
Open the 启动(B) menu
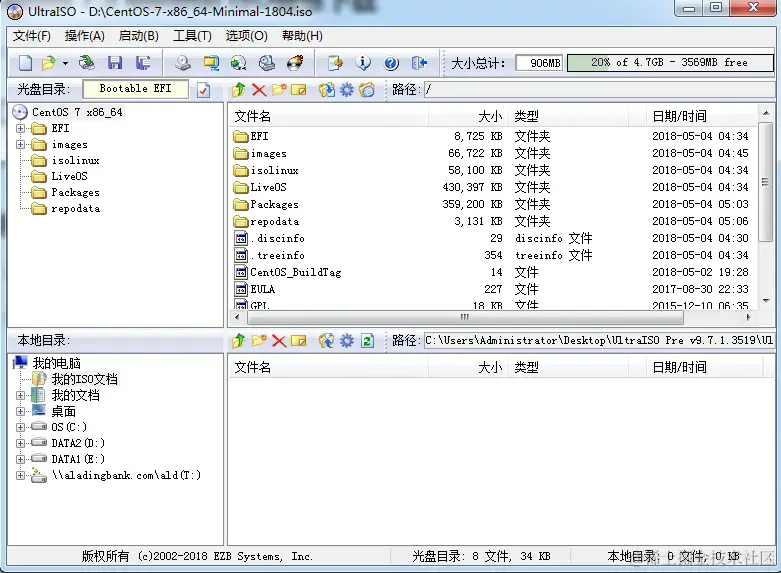pos(138,36)
